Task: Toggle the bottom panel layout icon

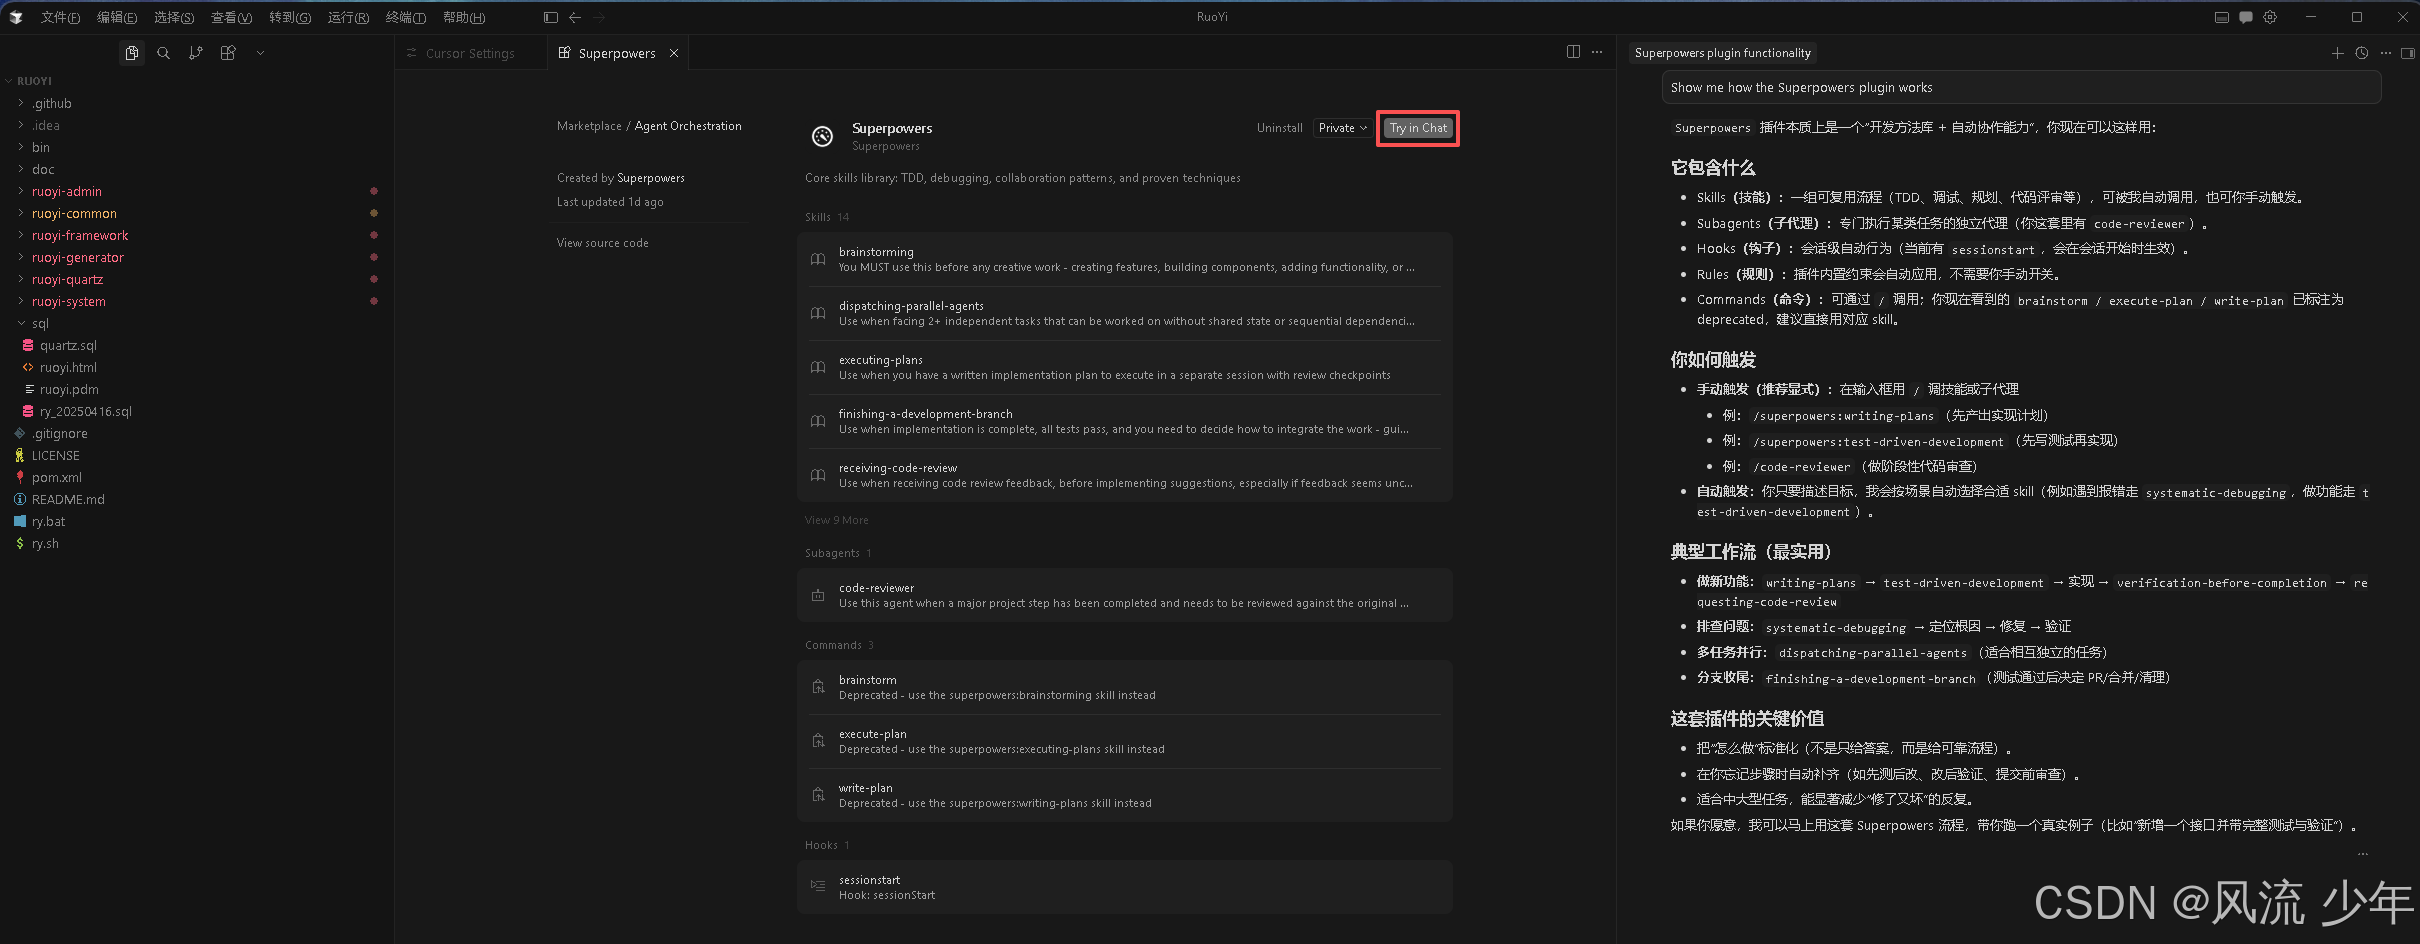Action: point(2222,17)
